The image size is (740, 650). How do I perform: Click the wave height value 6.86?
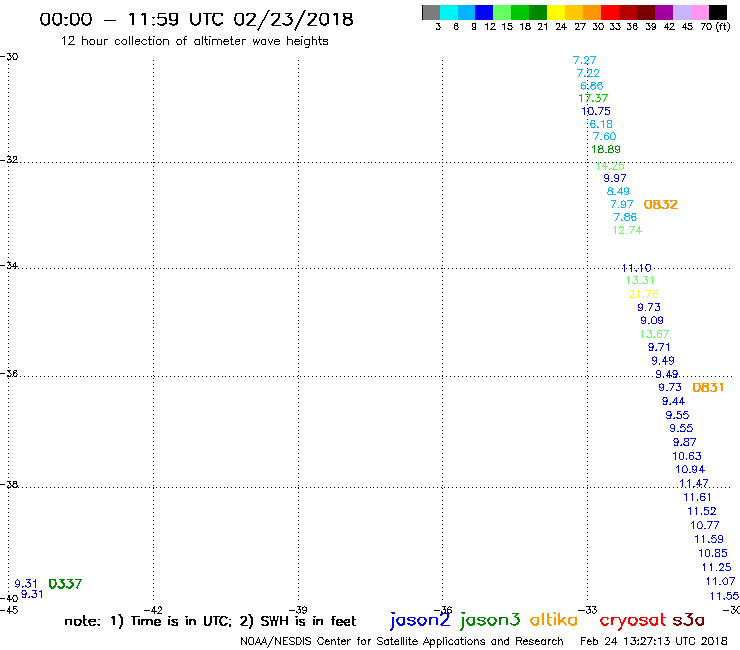pos(591,86)
